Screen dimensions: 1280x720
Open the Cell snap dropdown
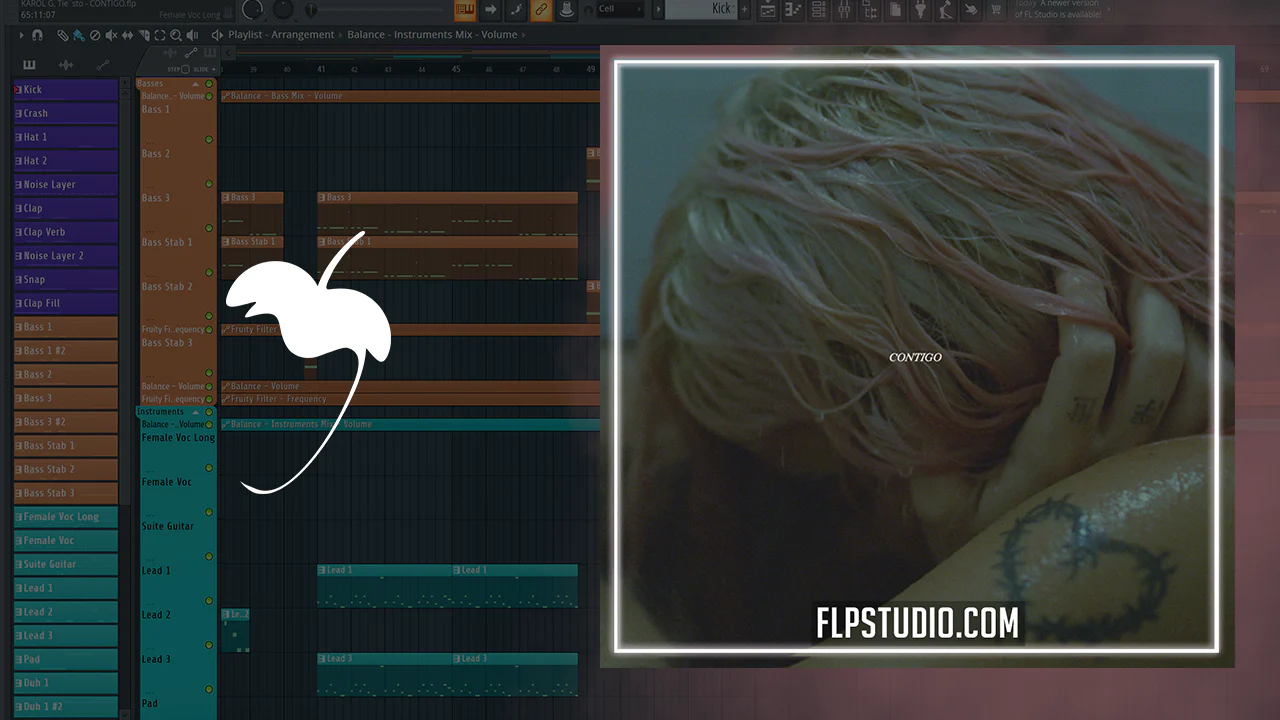(x=621, y=9)
